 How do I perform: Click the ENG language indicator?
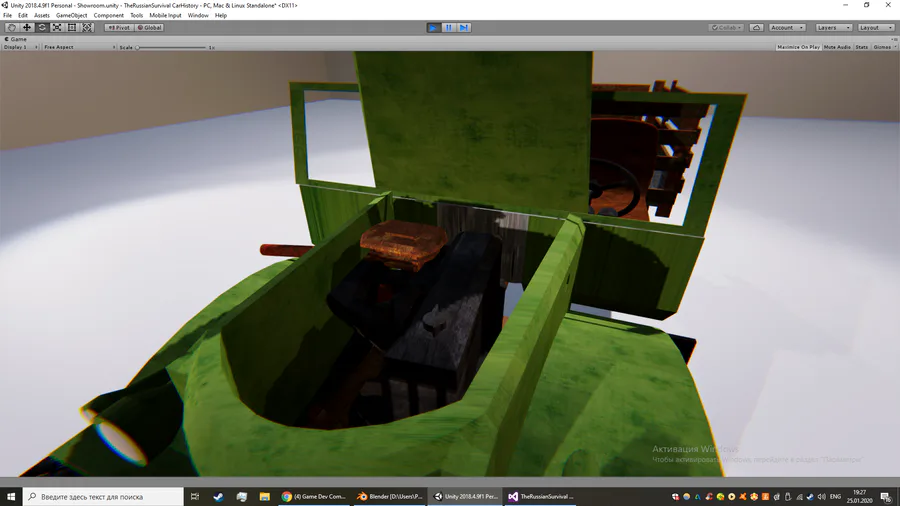[x=835, y=497]
